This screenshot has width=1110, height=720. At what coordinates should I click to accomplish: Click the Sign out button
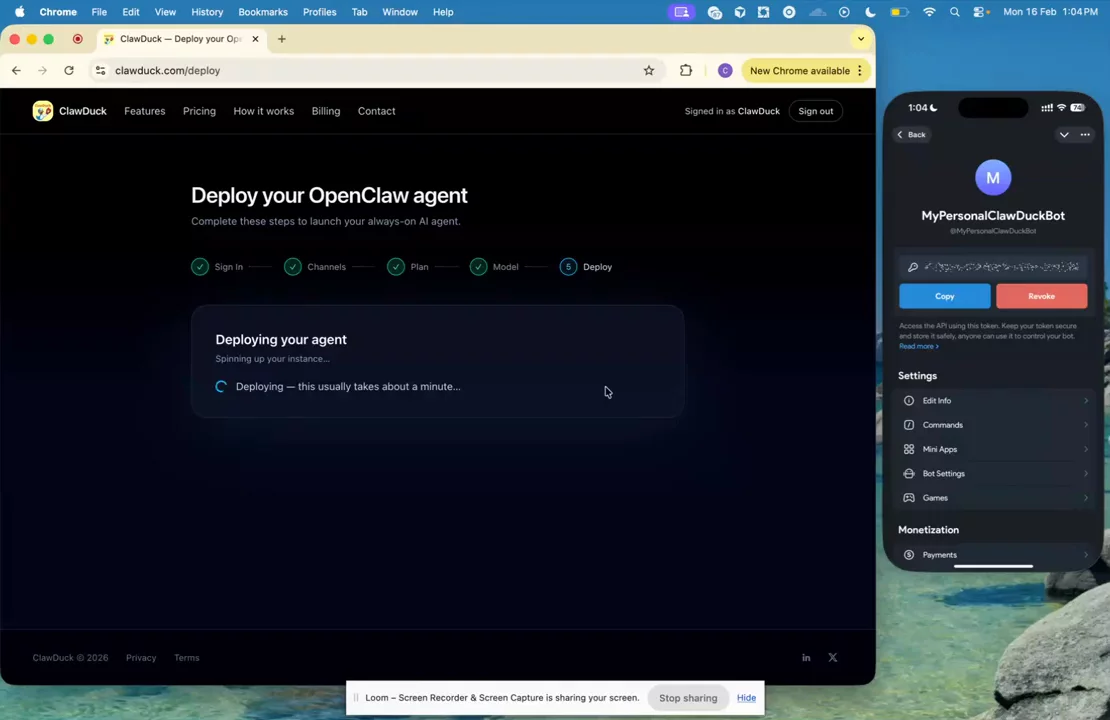pos(815,111)
